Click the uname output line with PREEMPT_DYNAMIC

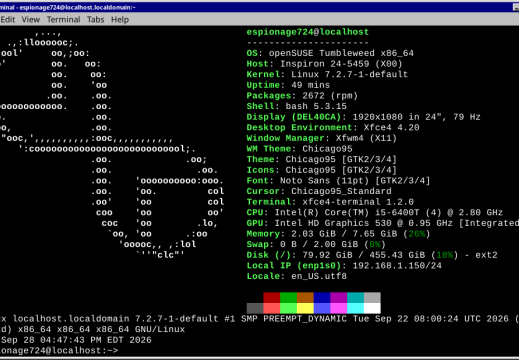coord(259,319)
